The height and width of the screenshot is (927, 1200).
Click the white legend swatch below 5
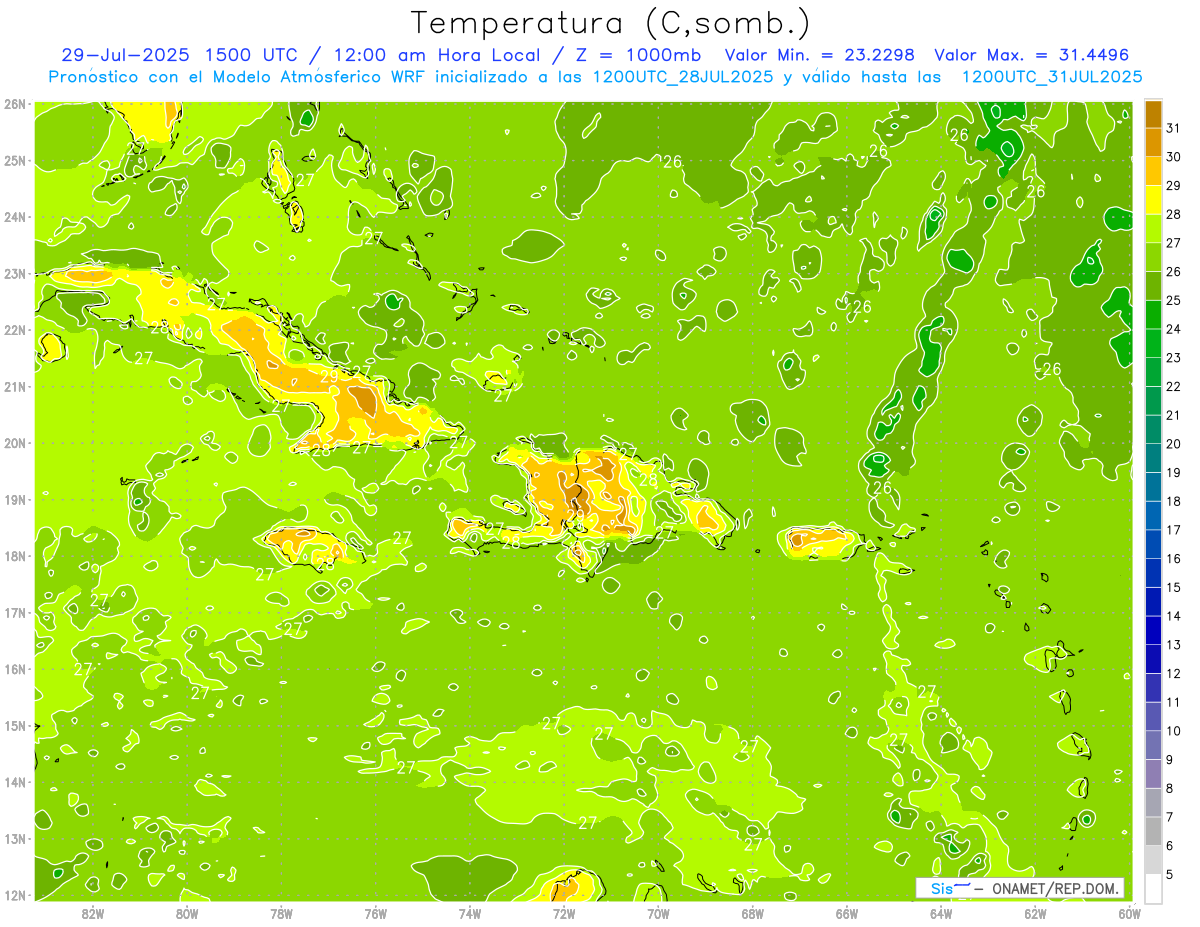click(x=1153, y=887)
